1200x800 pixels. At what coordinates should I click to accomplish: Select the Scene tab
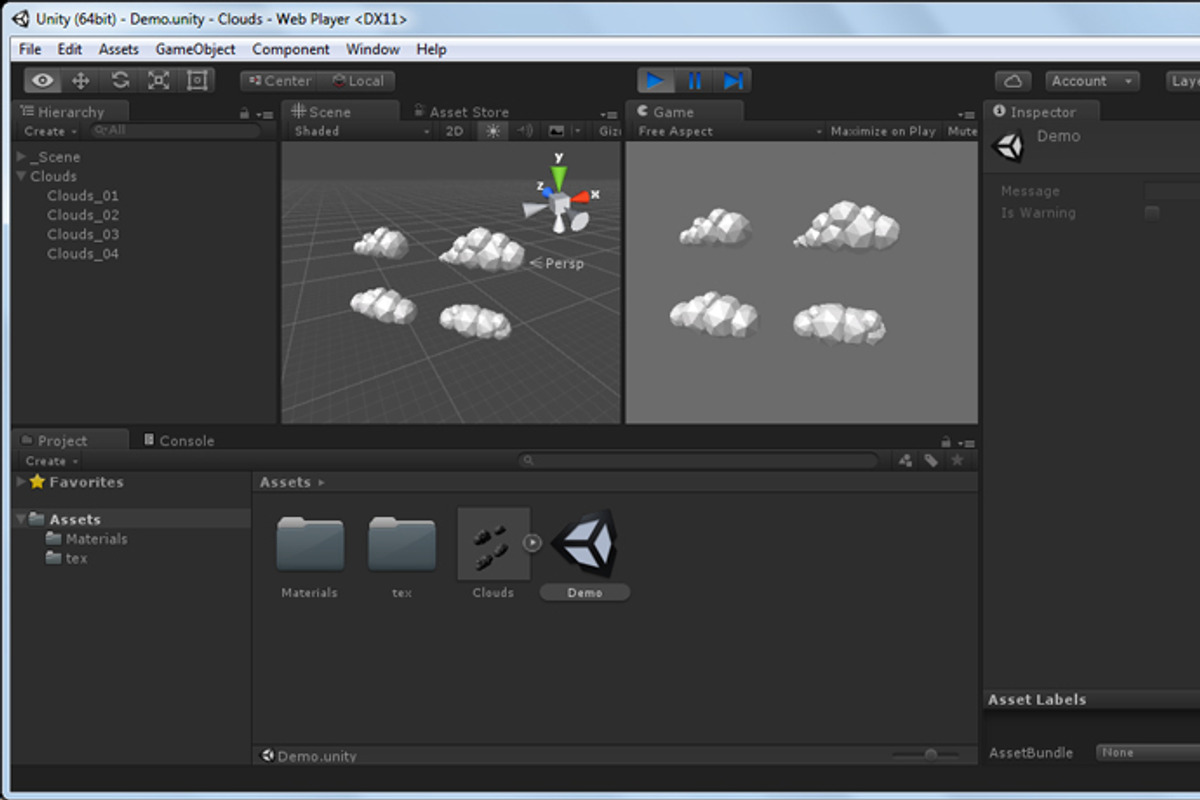[x=340, y=112]
